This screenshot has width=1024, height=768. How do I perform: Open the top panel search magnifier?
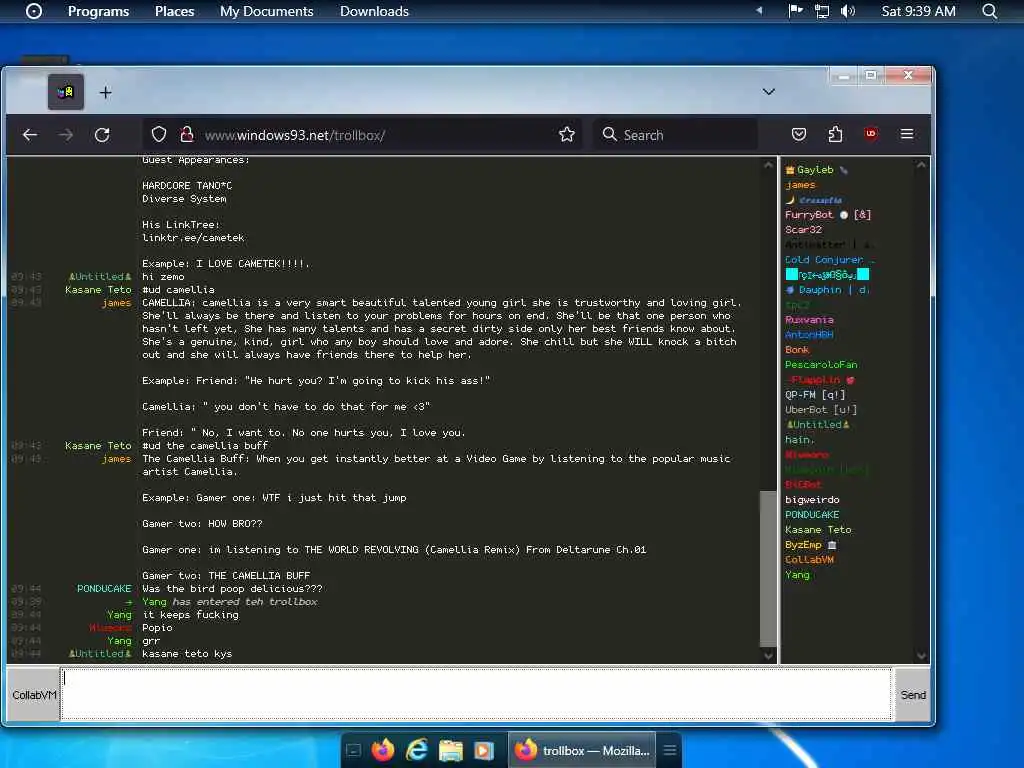pyautogui.click(x=990, y=11)
